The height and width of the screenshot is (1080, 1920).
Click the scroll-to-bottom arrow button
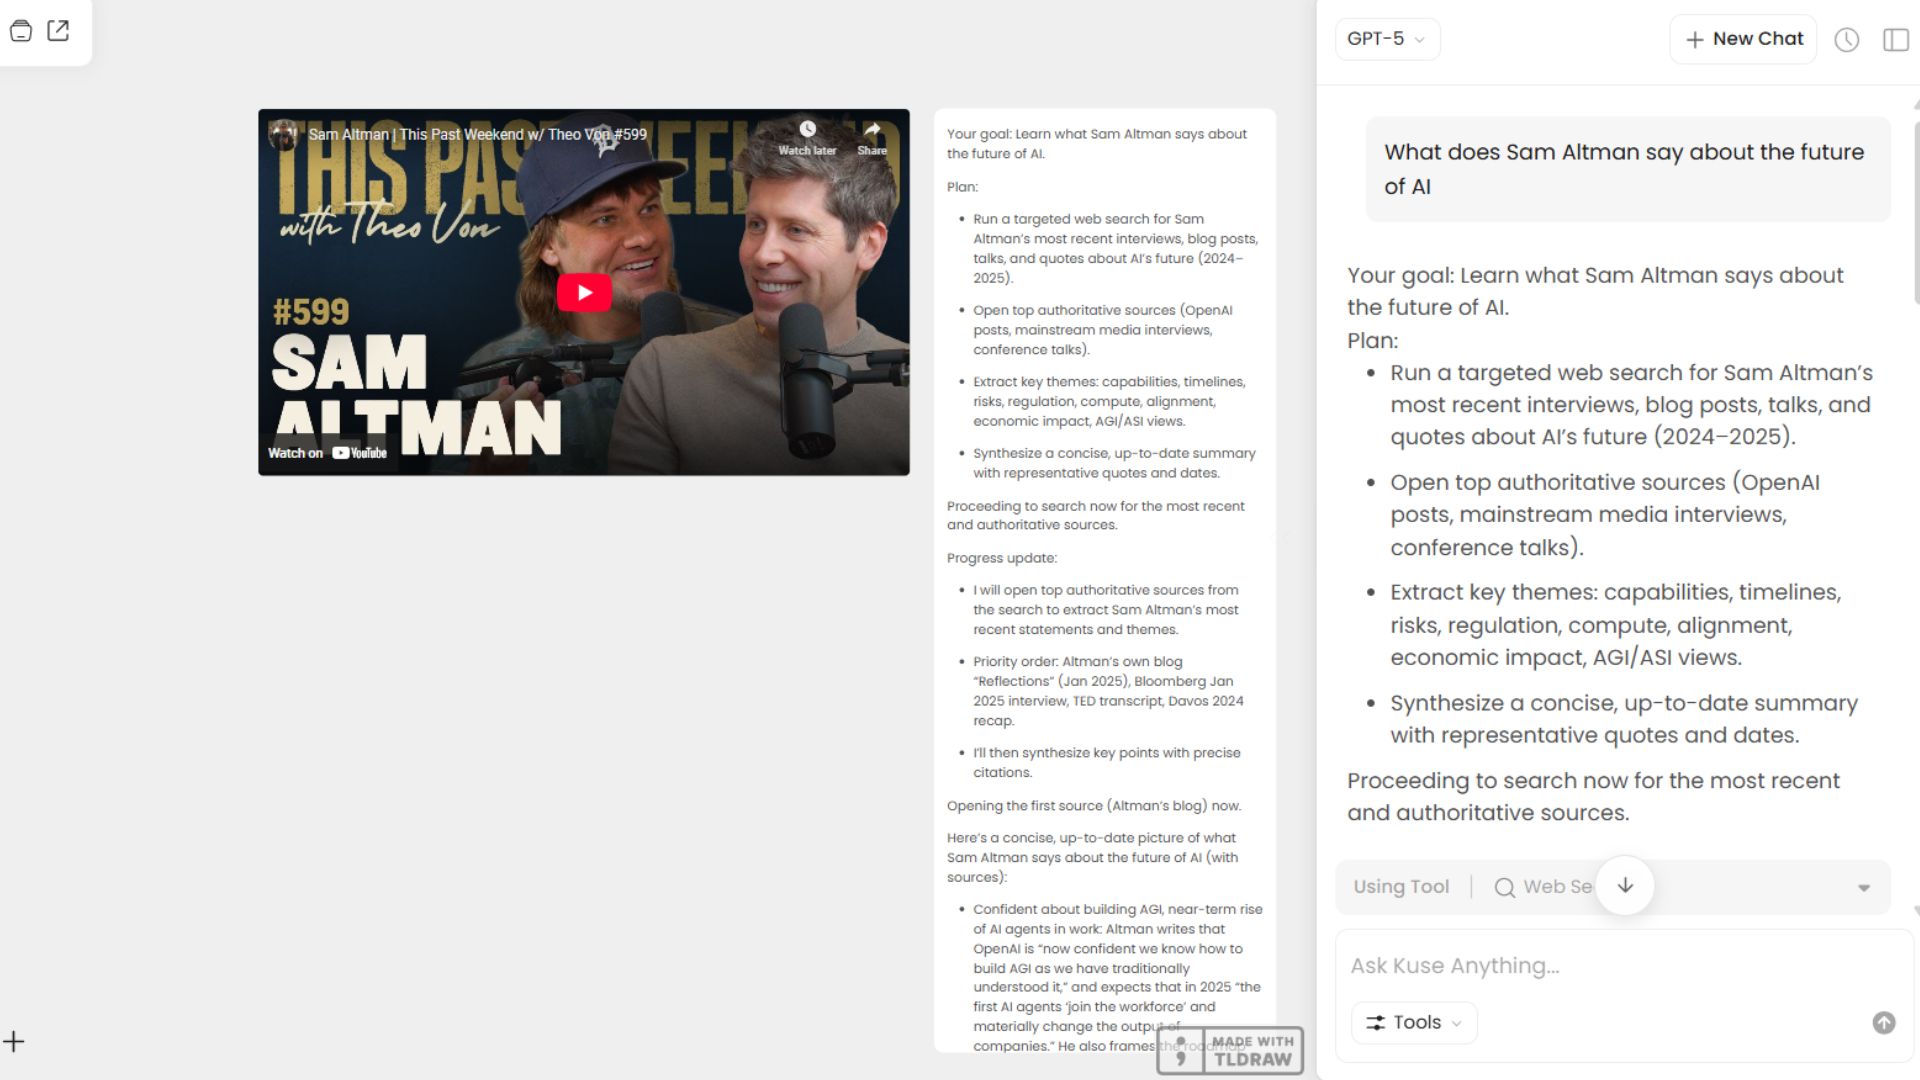[1625, 886]
